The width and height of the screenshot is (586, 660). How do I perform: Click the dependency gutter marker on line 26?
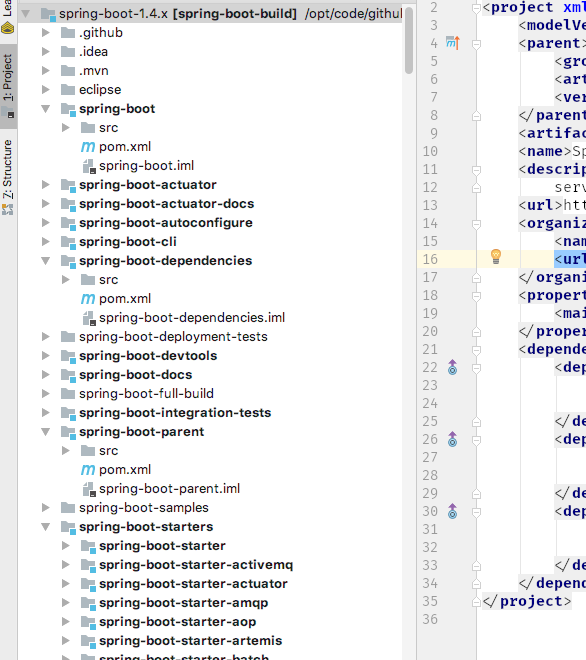[x=453, y=439]
